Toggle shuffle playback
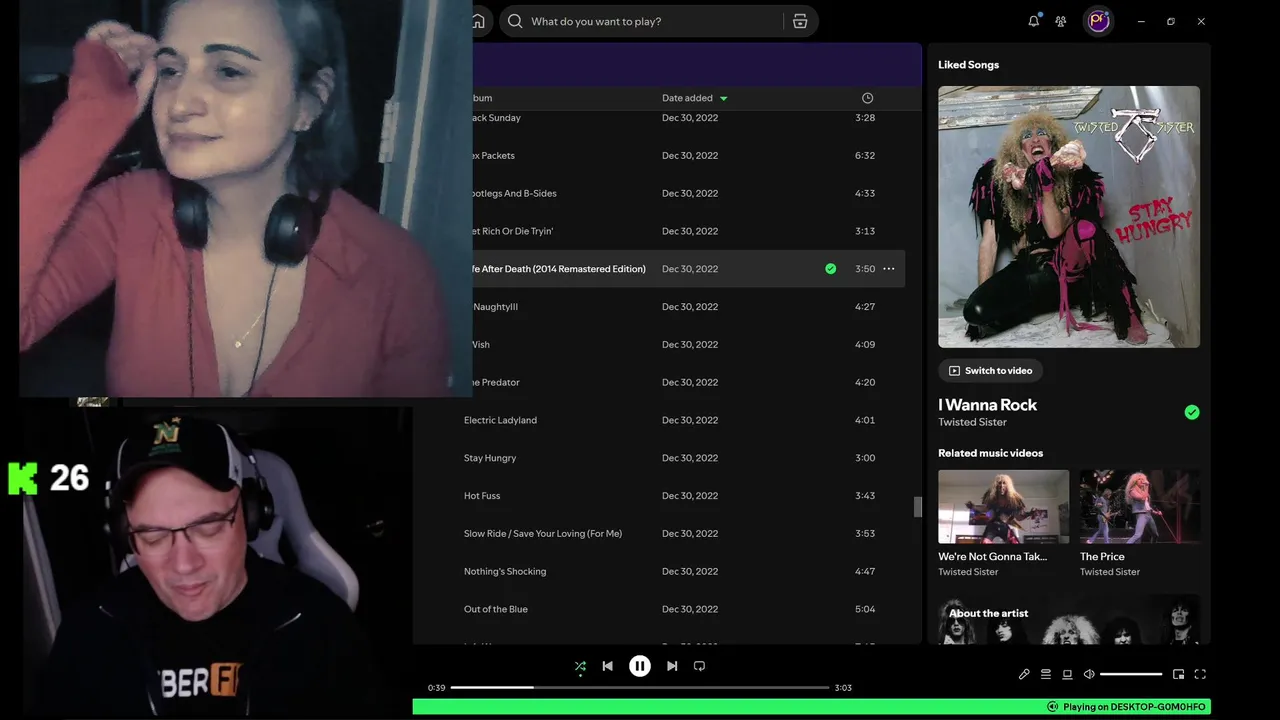This screenshot has width=1280, height=720. (580, 666)
